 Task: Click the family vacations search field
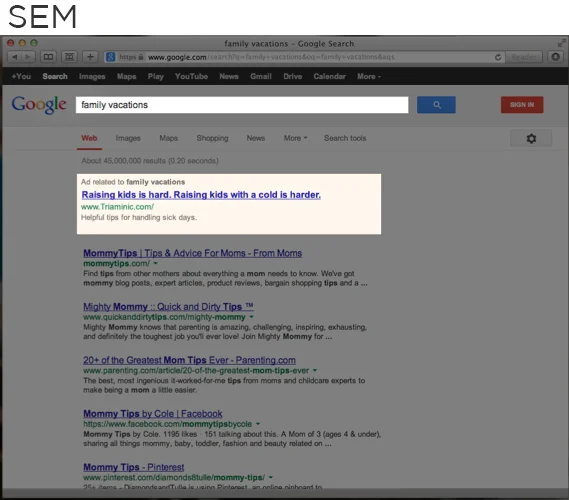click(x=242, y=105)
